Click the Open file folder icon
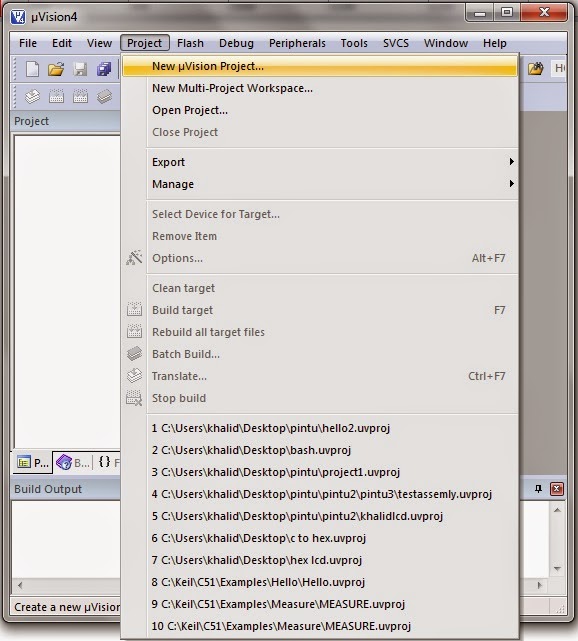This screenshot has height=641, width=578. pyautogui.click(x=56, y=69)
